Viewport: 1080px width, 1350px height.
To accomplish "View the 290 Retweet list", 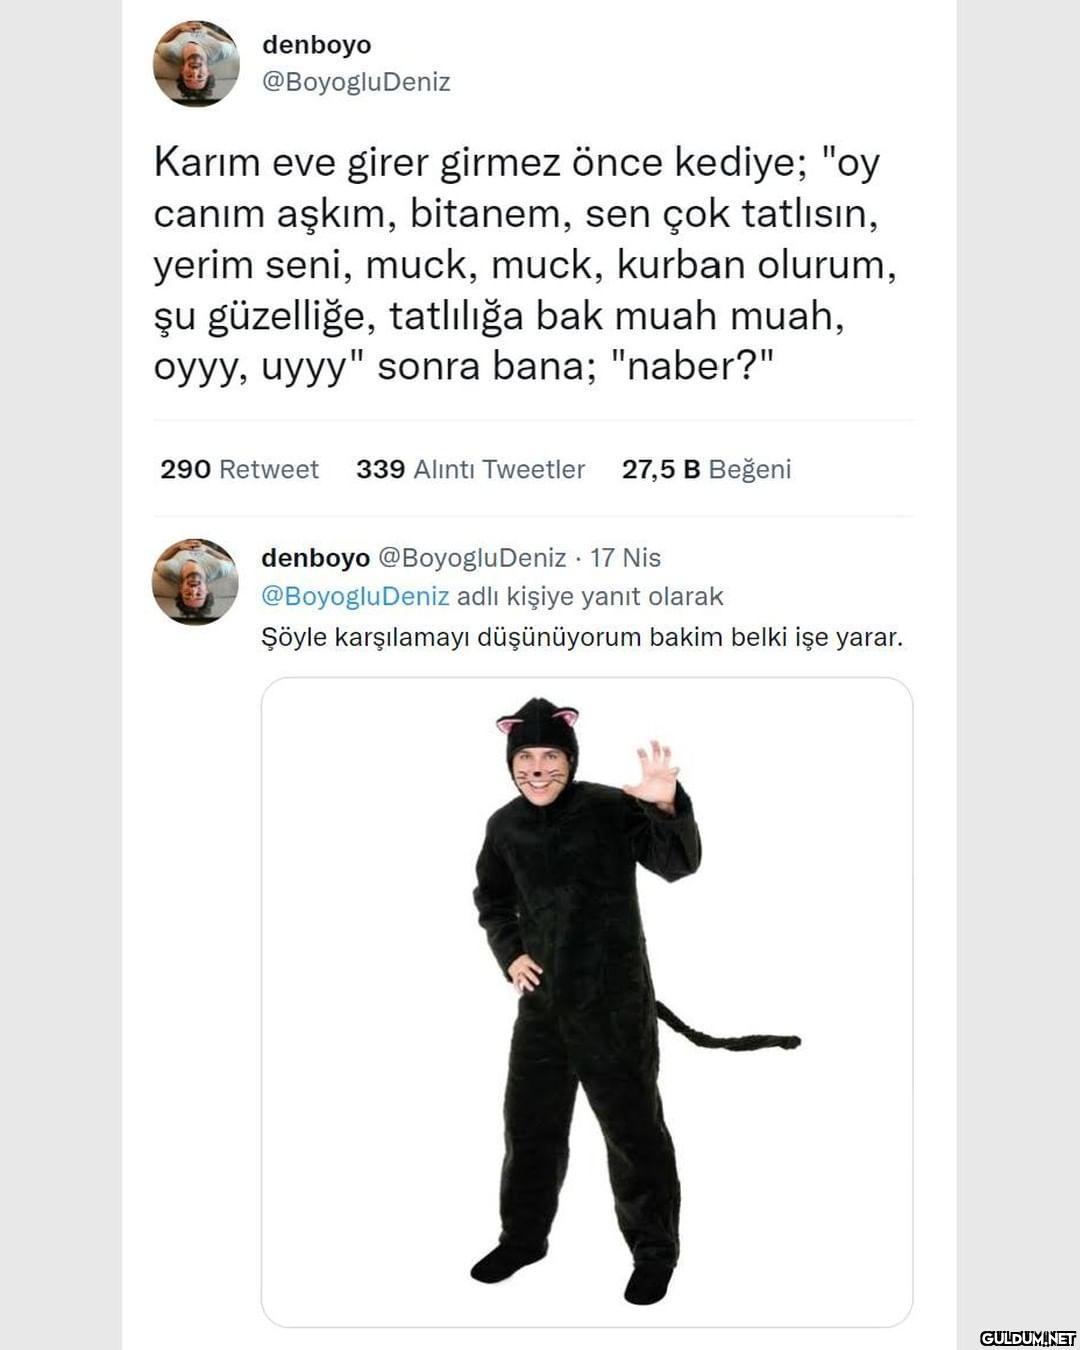I will tap(239, 469).
